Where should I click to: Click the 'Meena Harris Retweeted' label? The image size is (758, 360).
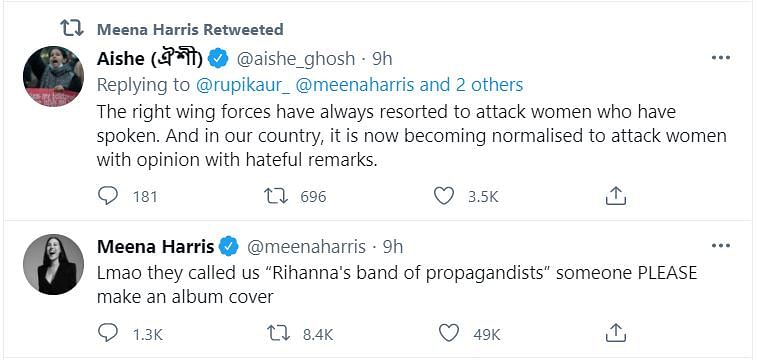[190, 29]
